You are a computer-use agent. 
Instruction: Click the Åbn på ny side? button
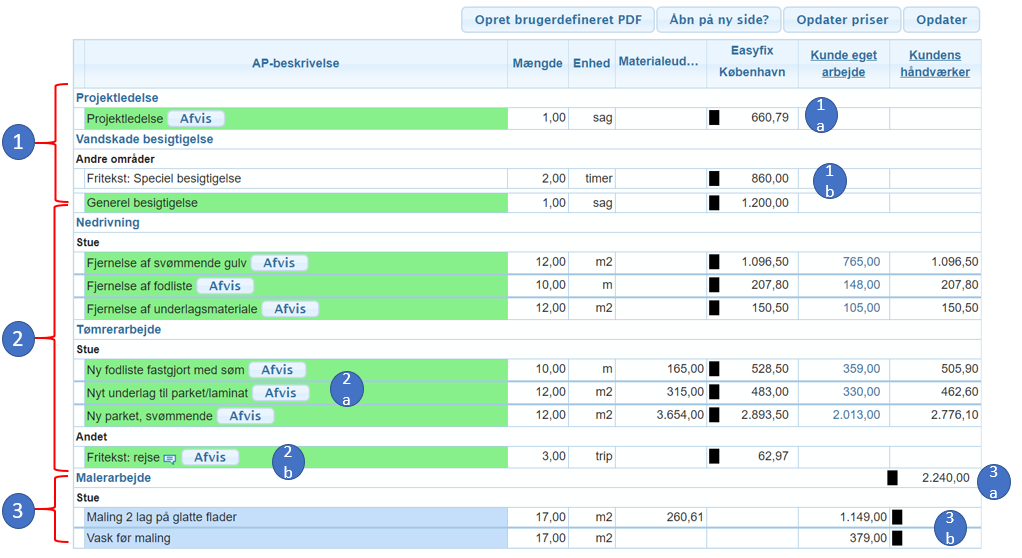coord(719,20)
